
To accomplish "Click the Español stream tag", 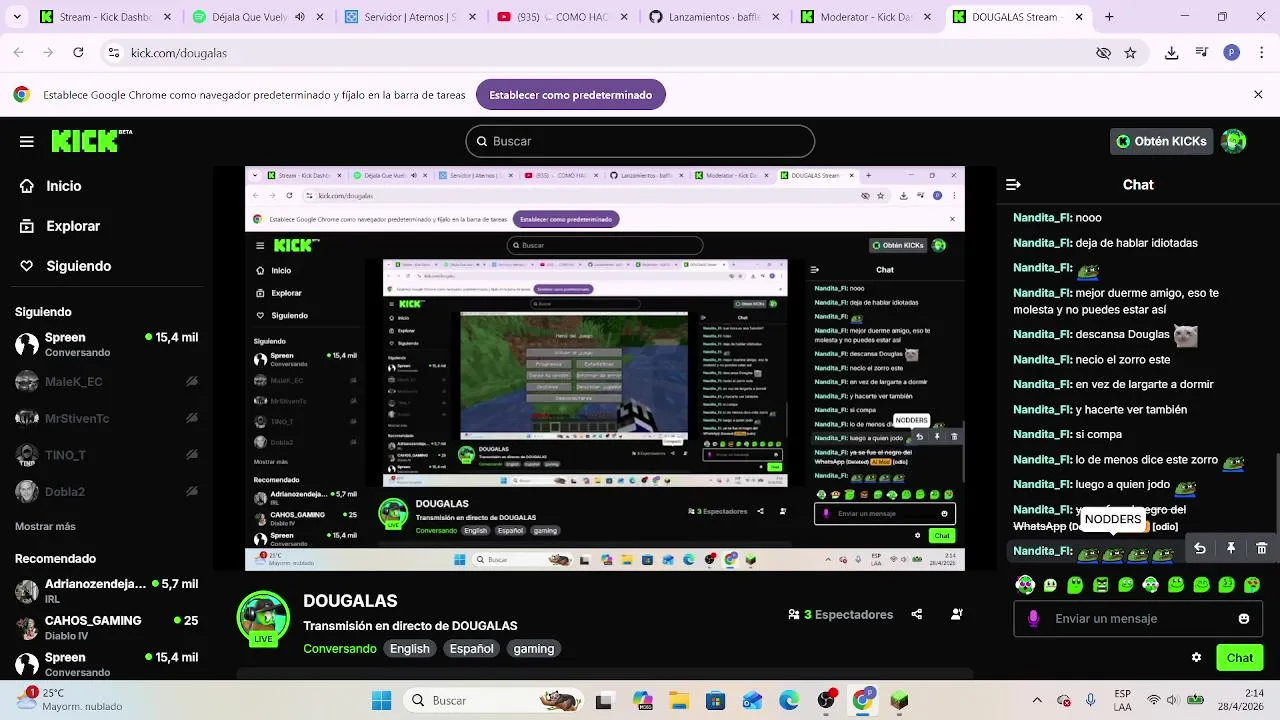I will (471, 649).
